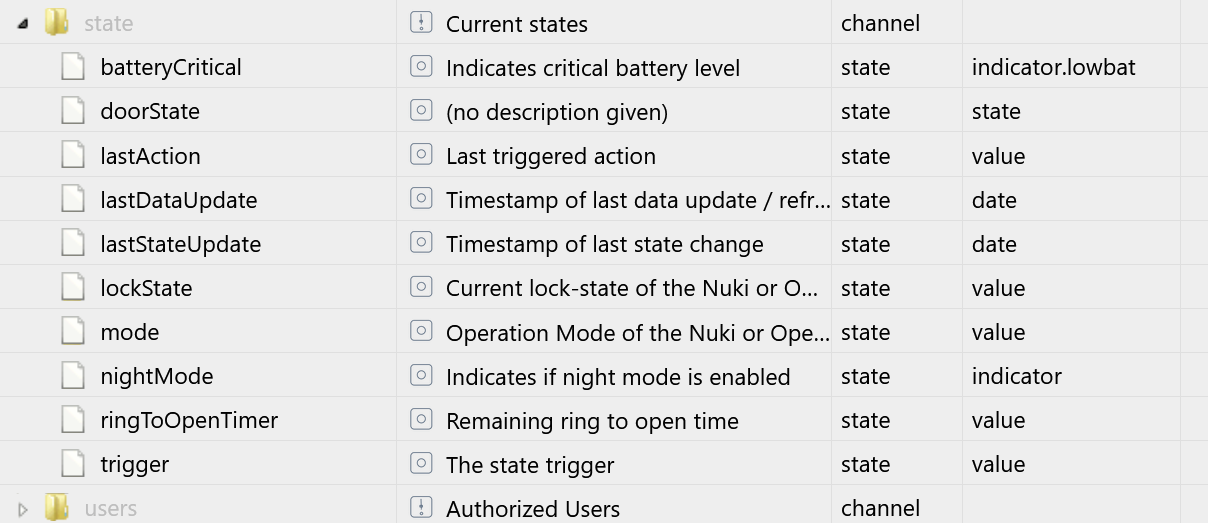Click the users folder icon
This screenshot has height=523, width=1208.
(x=57, y=507)
